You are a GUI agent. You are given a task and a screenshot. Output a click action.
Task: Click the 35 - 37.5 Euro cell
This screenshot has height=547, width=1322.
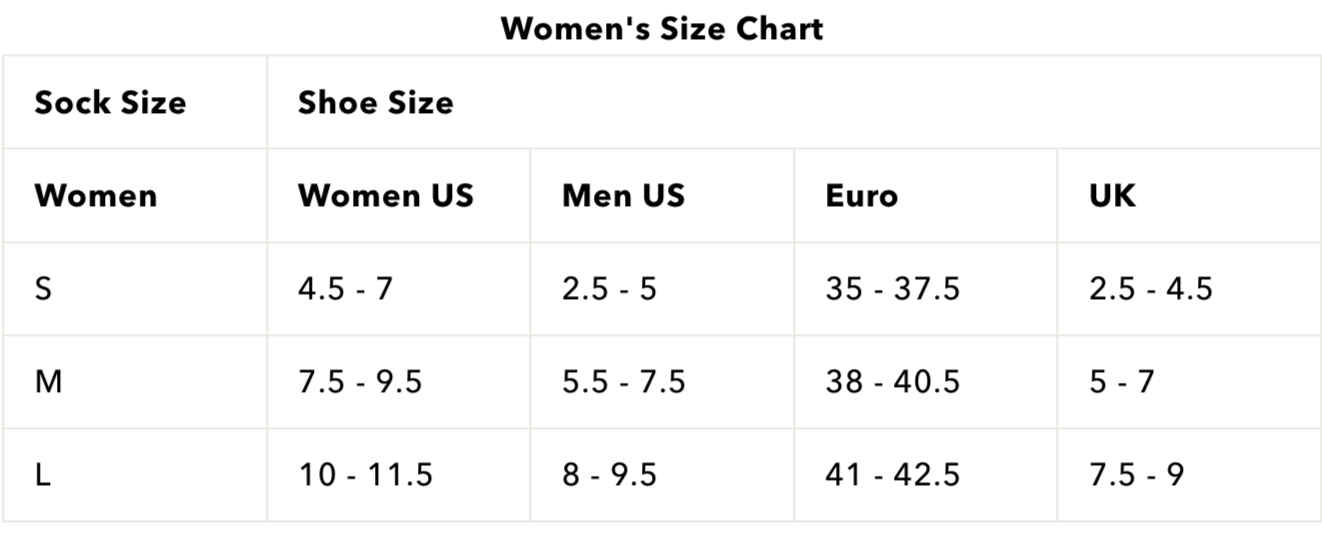892,289
